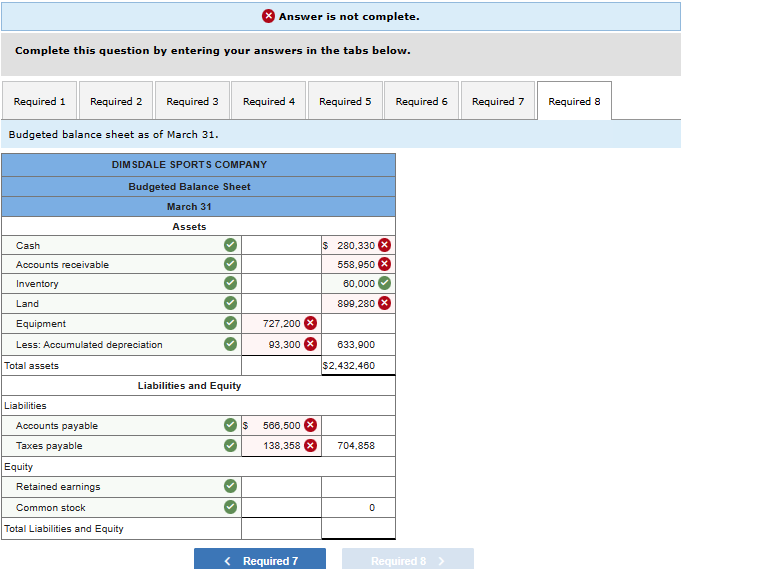Click the 'Liabilities and Equity' section heading
The width and height of the screenshot is (776, 569).
click(x=189, y=385)
